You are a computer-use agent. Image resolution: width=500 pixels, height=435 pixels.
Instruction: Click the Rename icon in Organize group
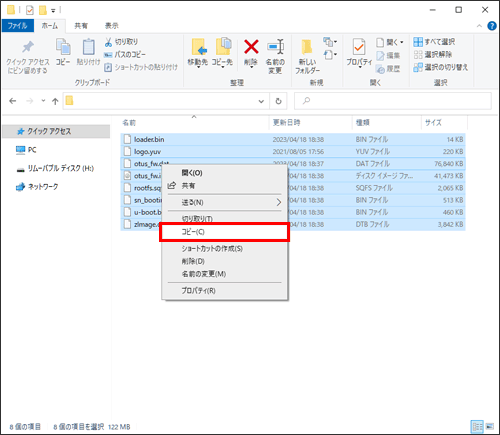[x=275, y=47]
